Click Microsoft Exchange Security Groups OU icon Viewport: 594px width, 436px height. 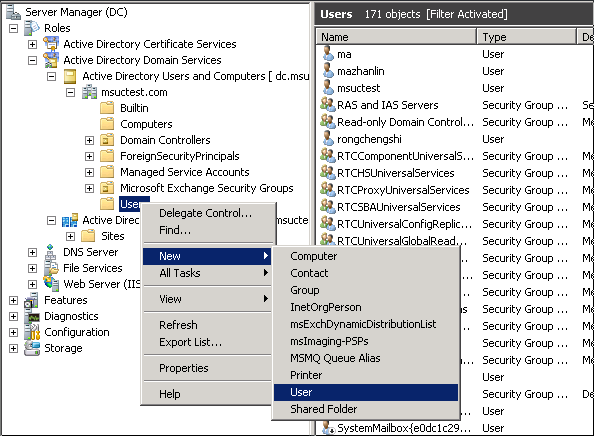[107, 188]
